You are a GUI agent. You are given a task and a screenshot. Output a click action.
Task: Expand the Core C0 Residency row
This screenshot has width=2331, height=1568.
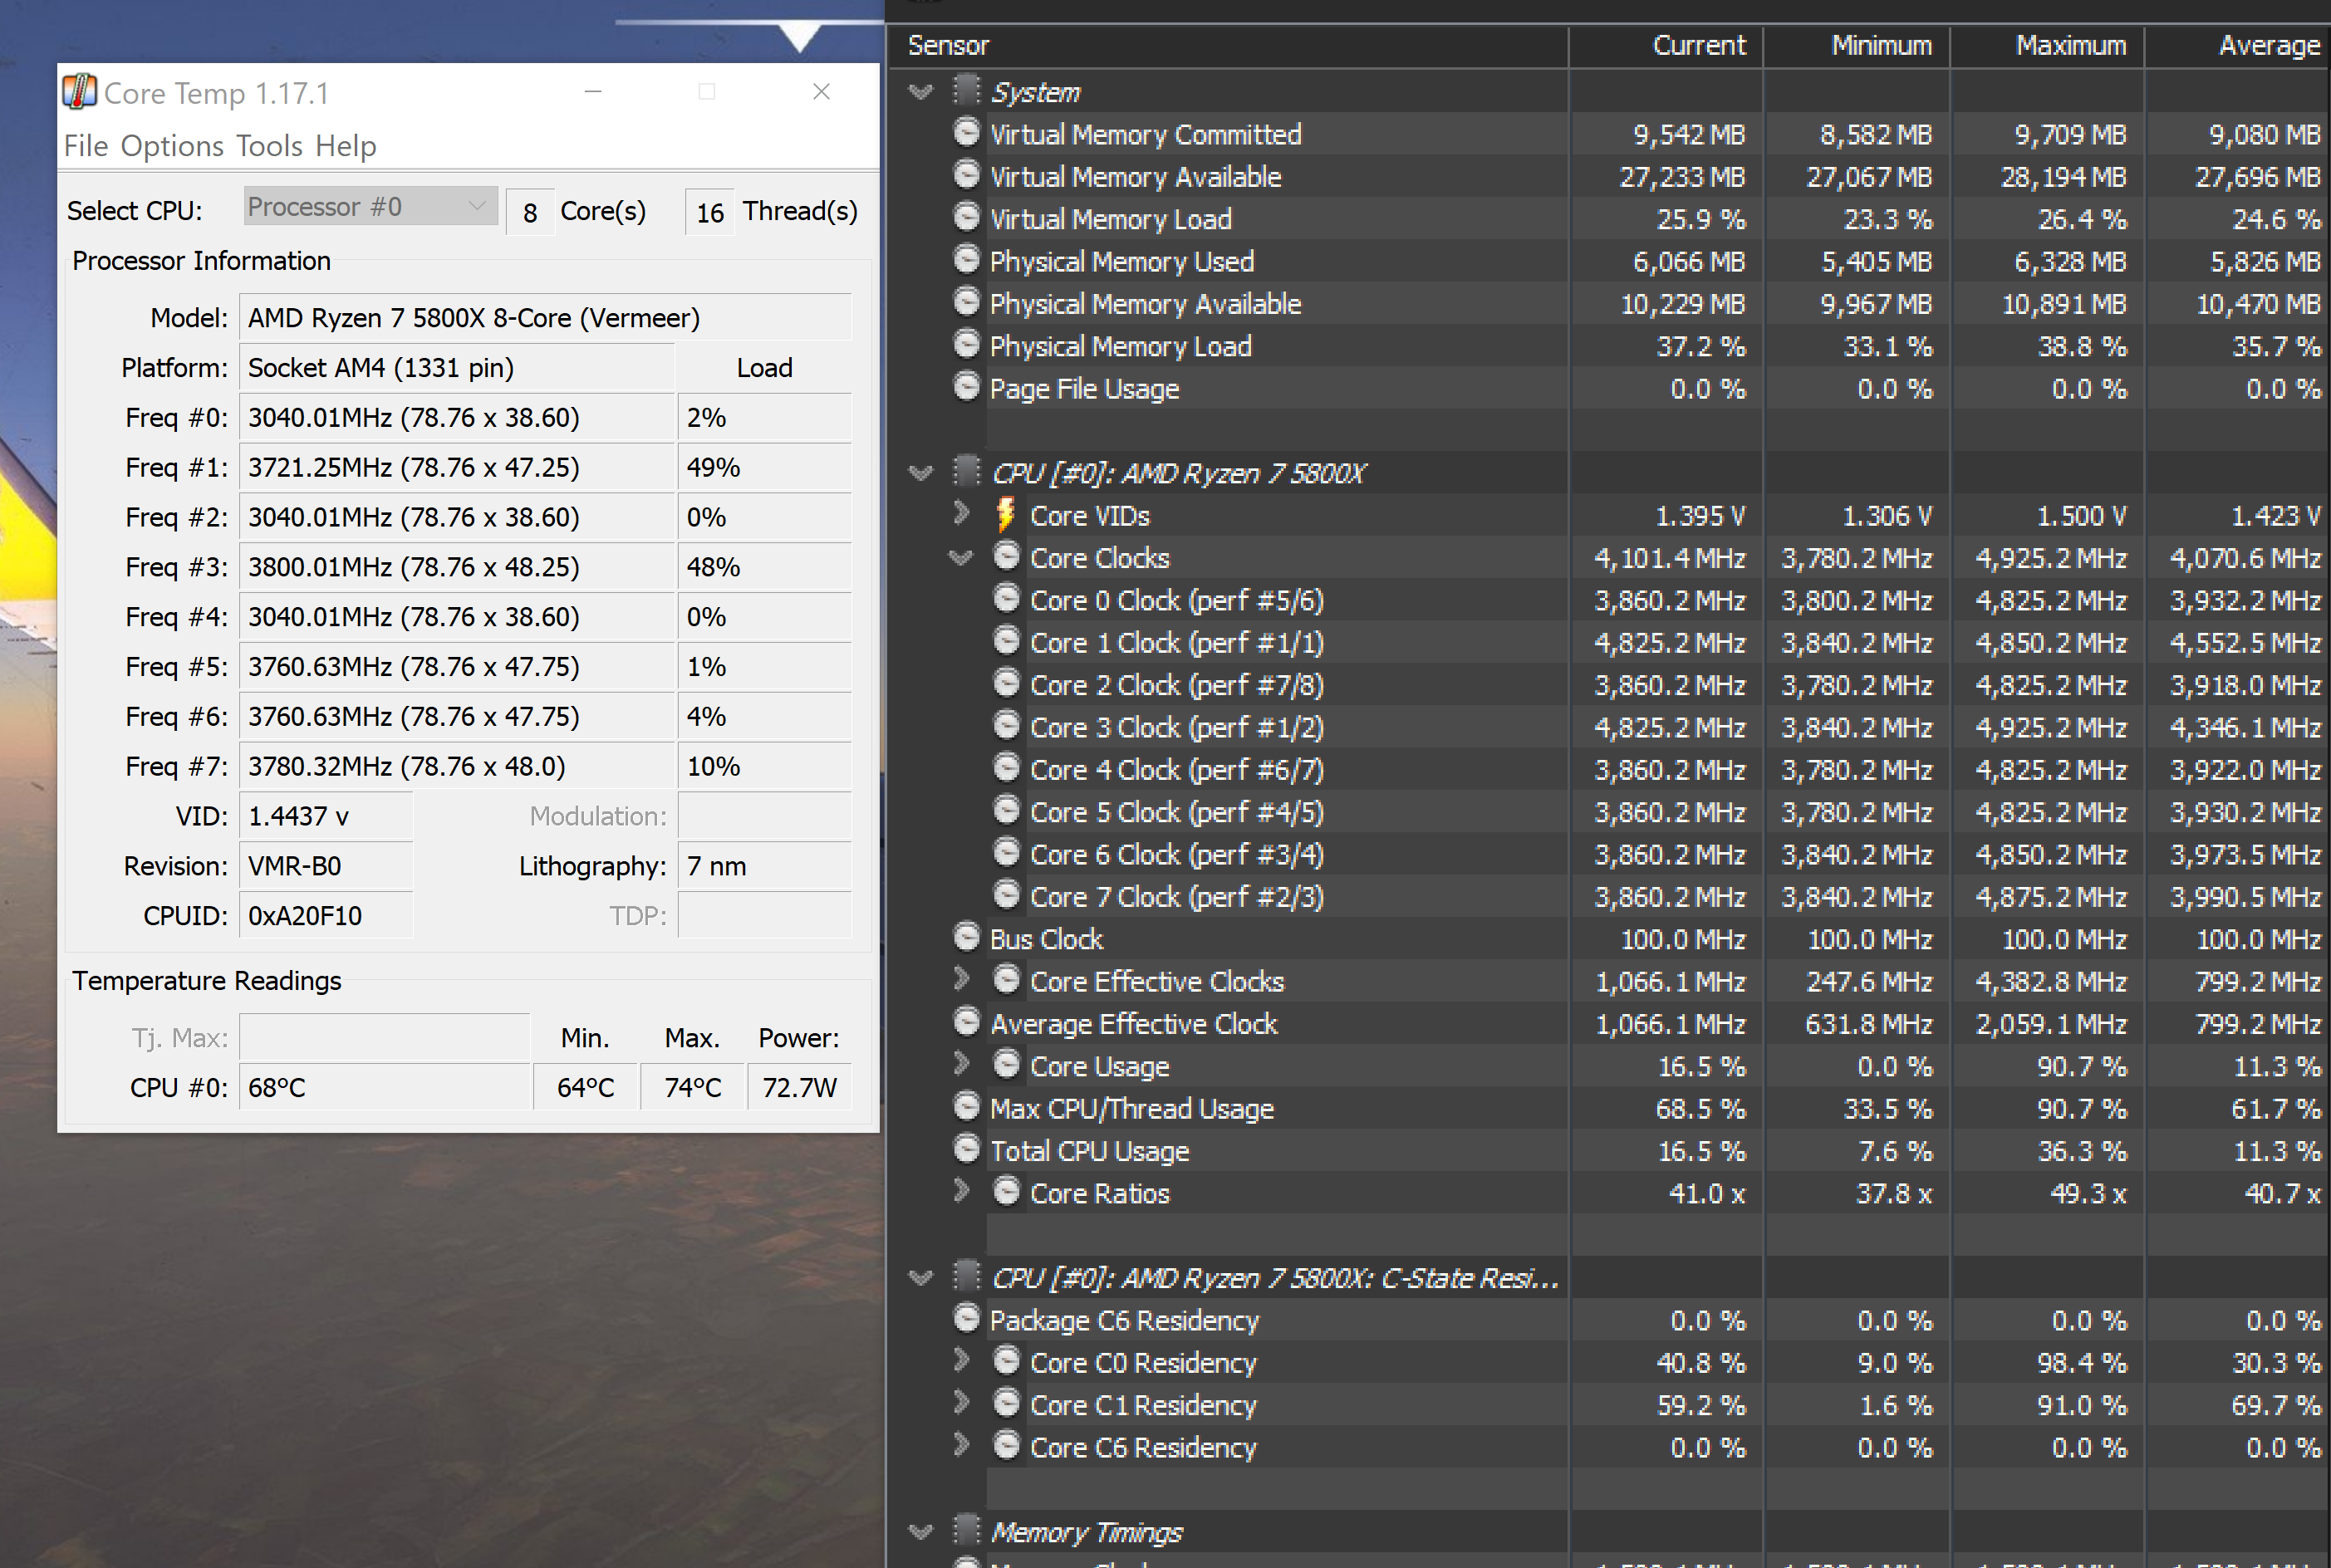[x=961, y=1361]
